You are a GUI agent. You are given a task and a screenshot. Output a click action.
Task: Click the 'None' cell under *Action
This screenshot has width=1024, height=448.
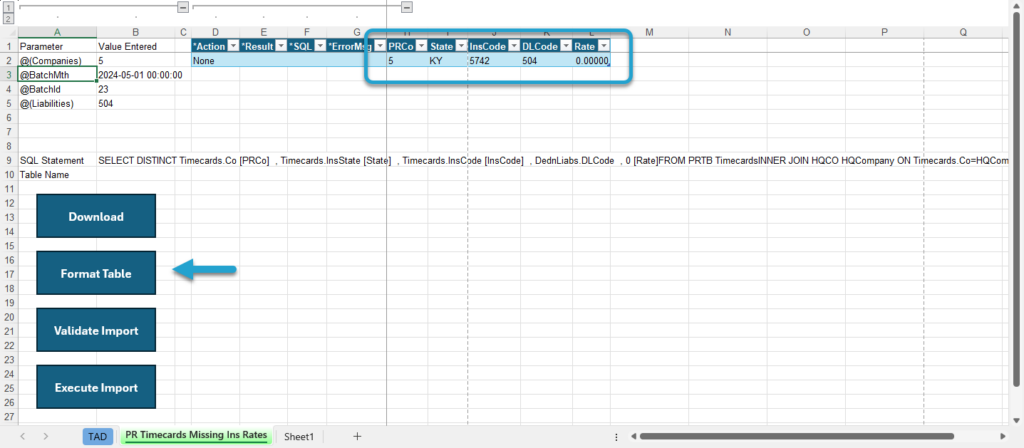pyautogui.click(x=216, y=61)
